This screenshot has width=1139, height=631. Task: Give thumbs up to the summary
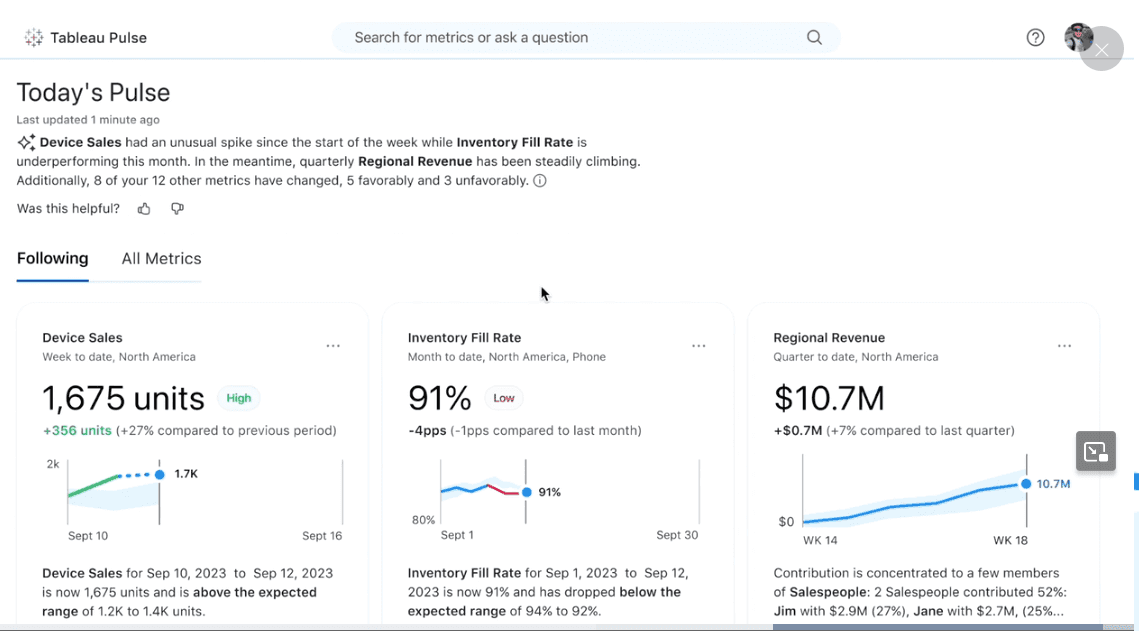[x=144, y=209]
